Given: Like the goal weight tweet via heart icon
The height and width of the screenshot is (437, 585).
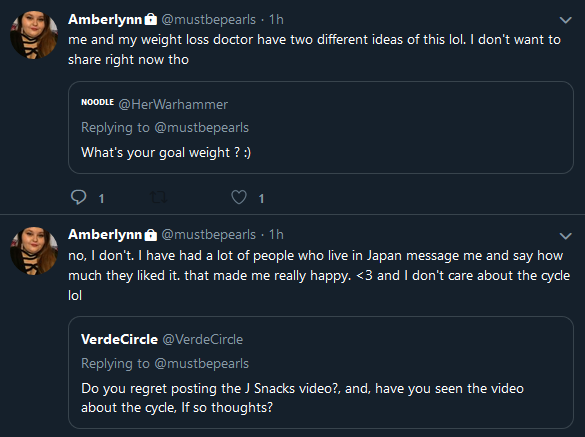Looking at the screenshot, I should (x=239, y=197).
